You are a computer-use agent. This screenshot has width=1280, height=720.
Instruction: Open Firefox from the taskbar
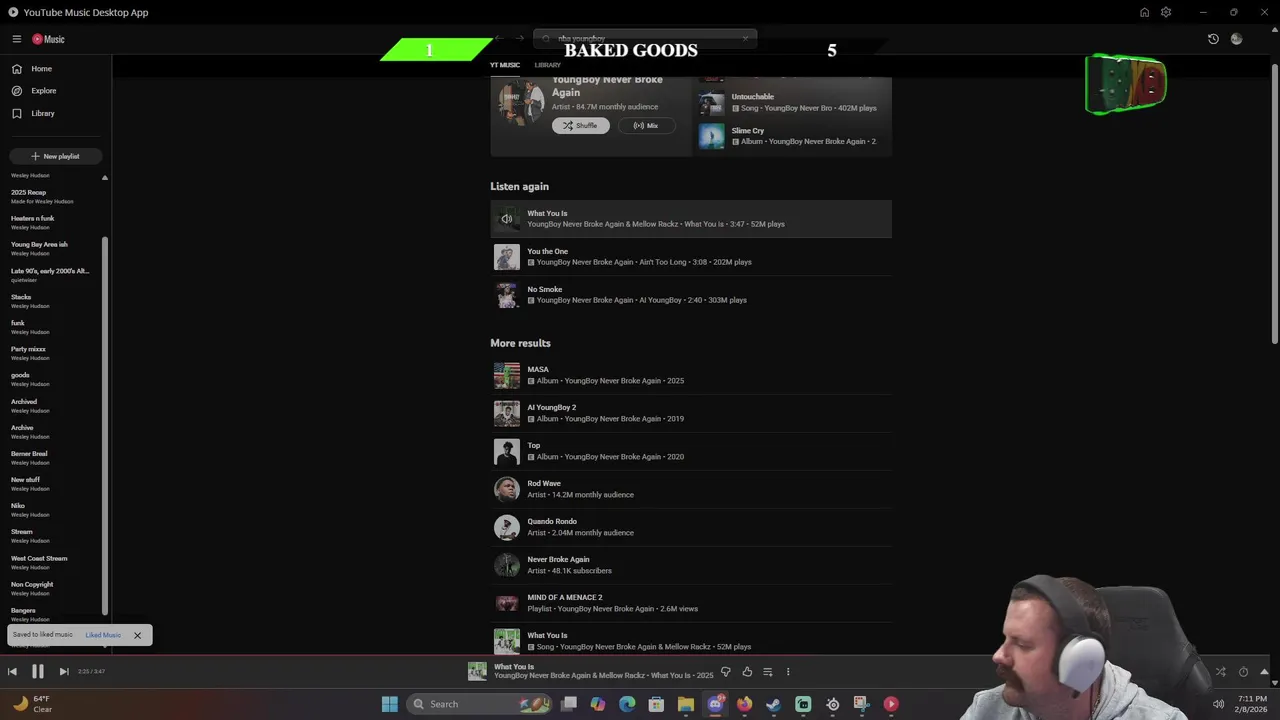point(744,704)
